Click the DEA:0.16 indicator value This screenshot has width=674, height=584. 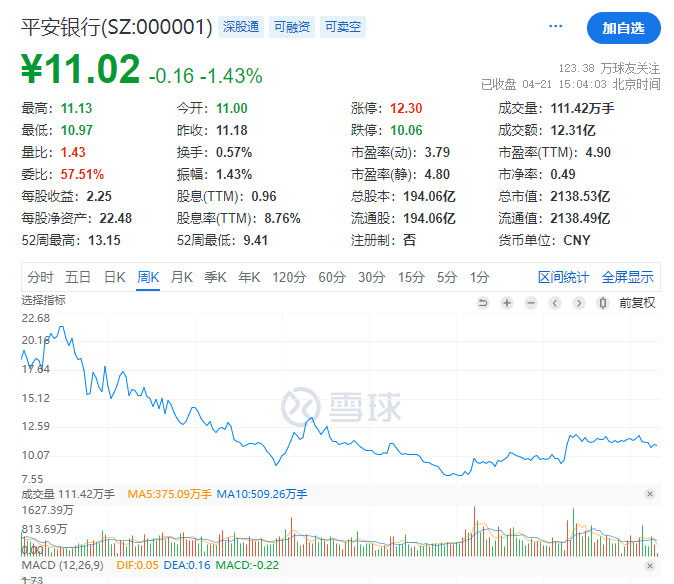click(x=187, y=565)
